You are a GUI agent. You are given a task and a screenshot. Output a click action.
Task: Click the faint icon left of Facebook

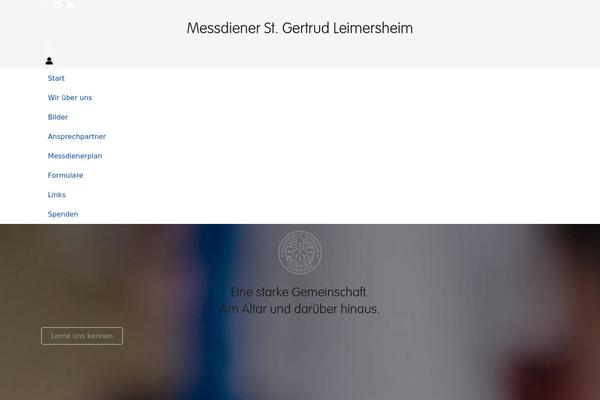tap(45, 5)
